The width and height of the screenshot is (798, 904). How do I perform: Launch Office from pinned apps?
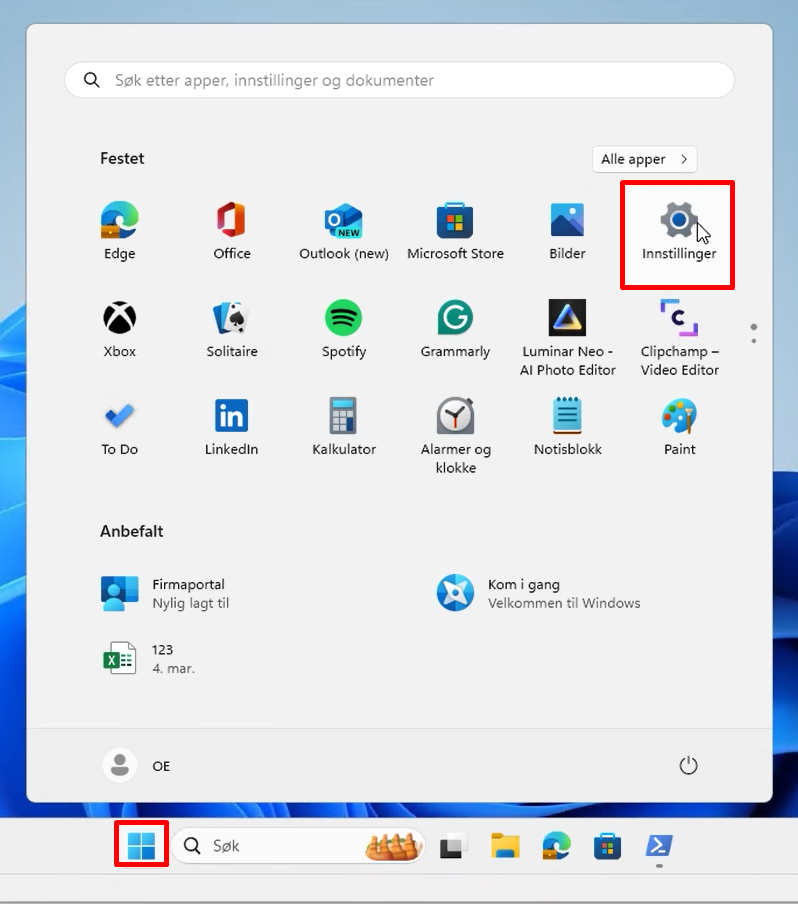[232, 231]
